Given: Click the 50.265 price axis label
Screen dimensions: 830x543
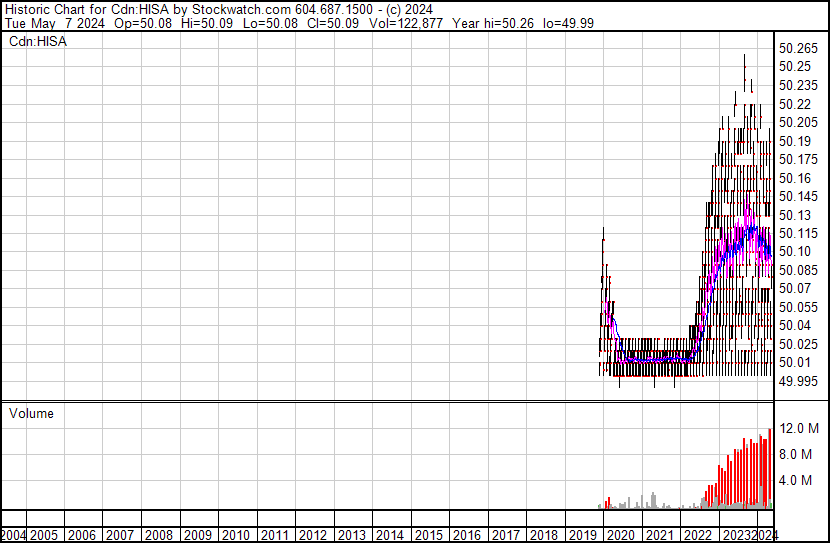Looking at the screenshot, I should click(x=799, y=48).
